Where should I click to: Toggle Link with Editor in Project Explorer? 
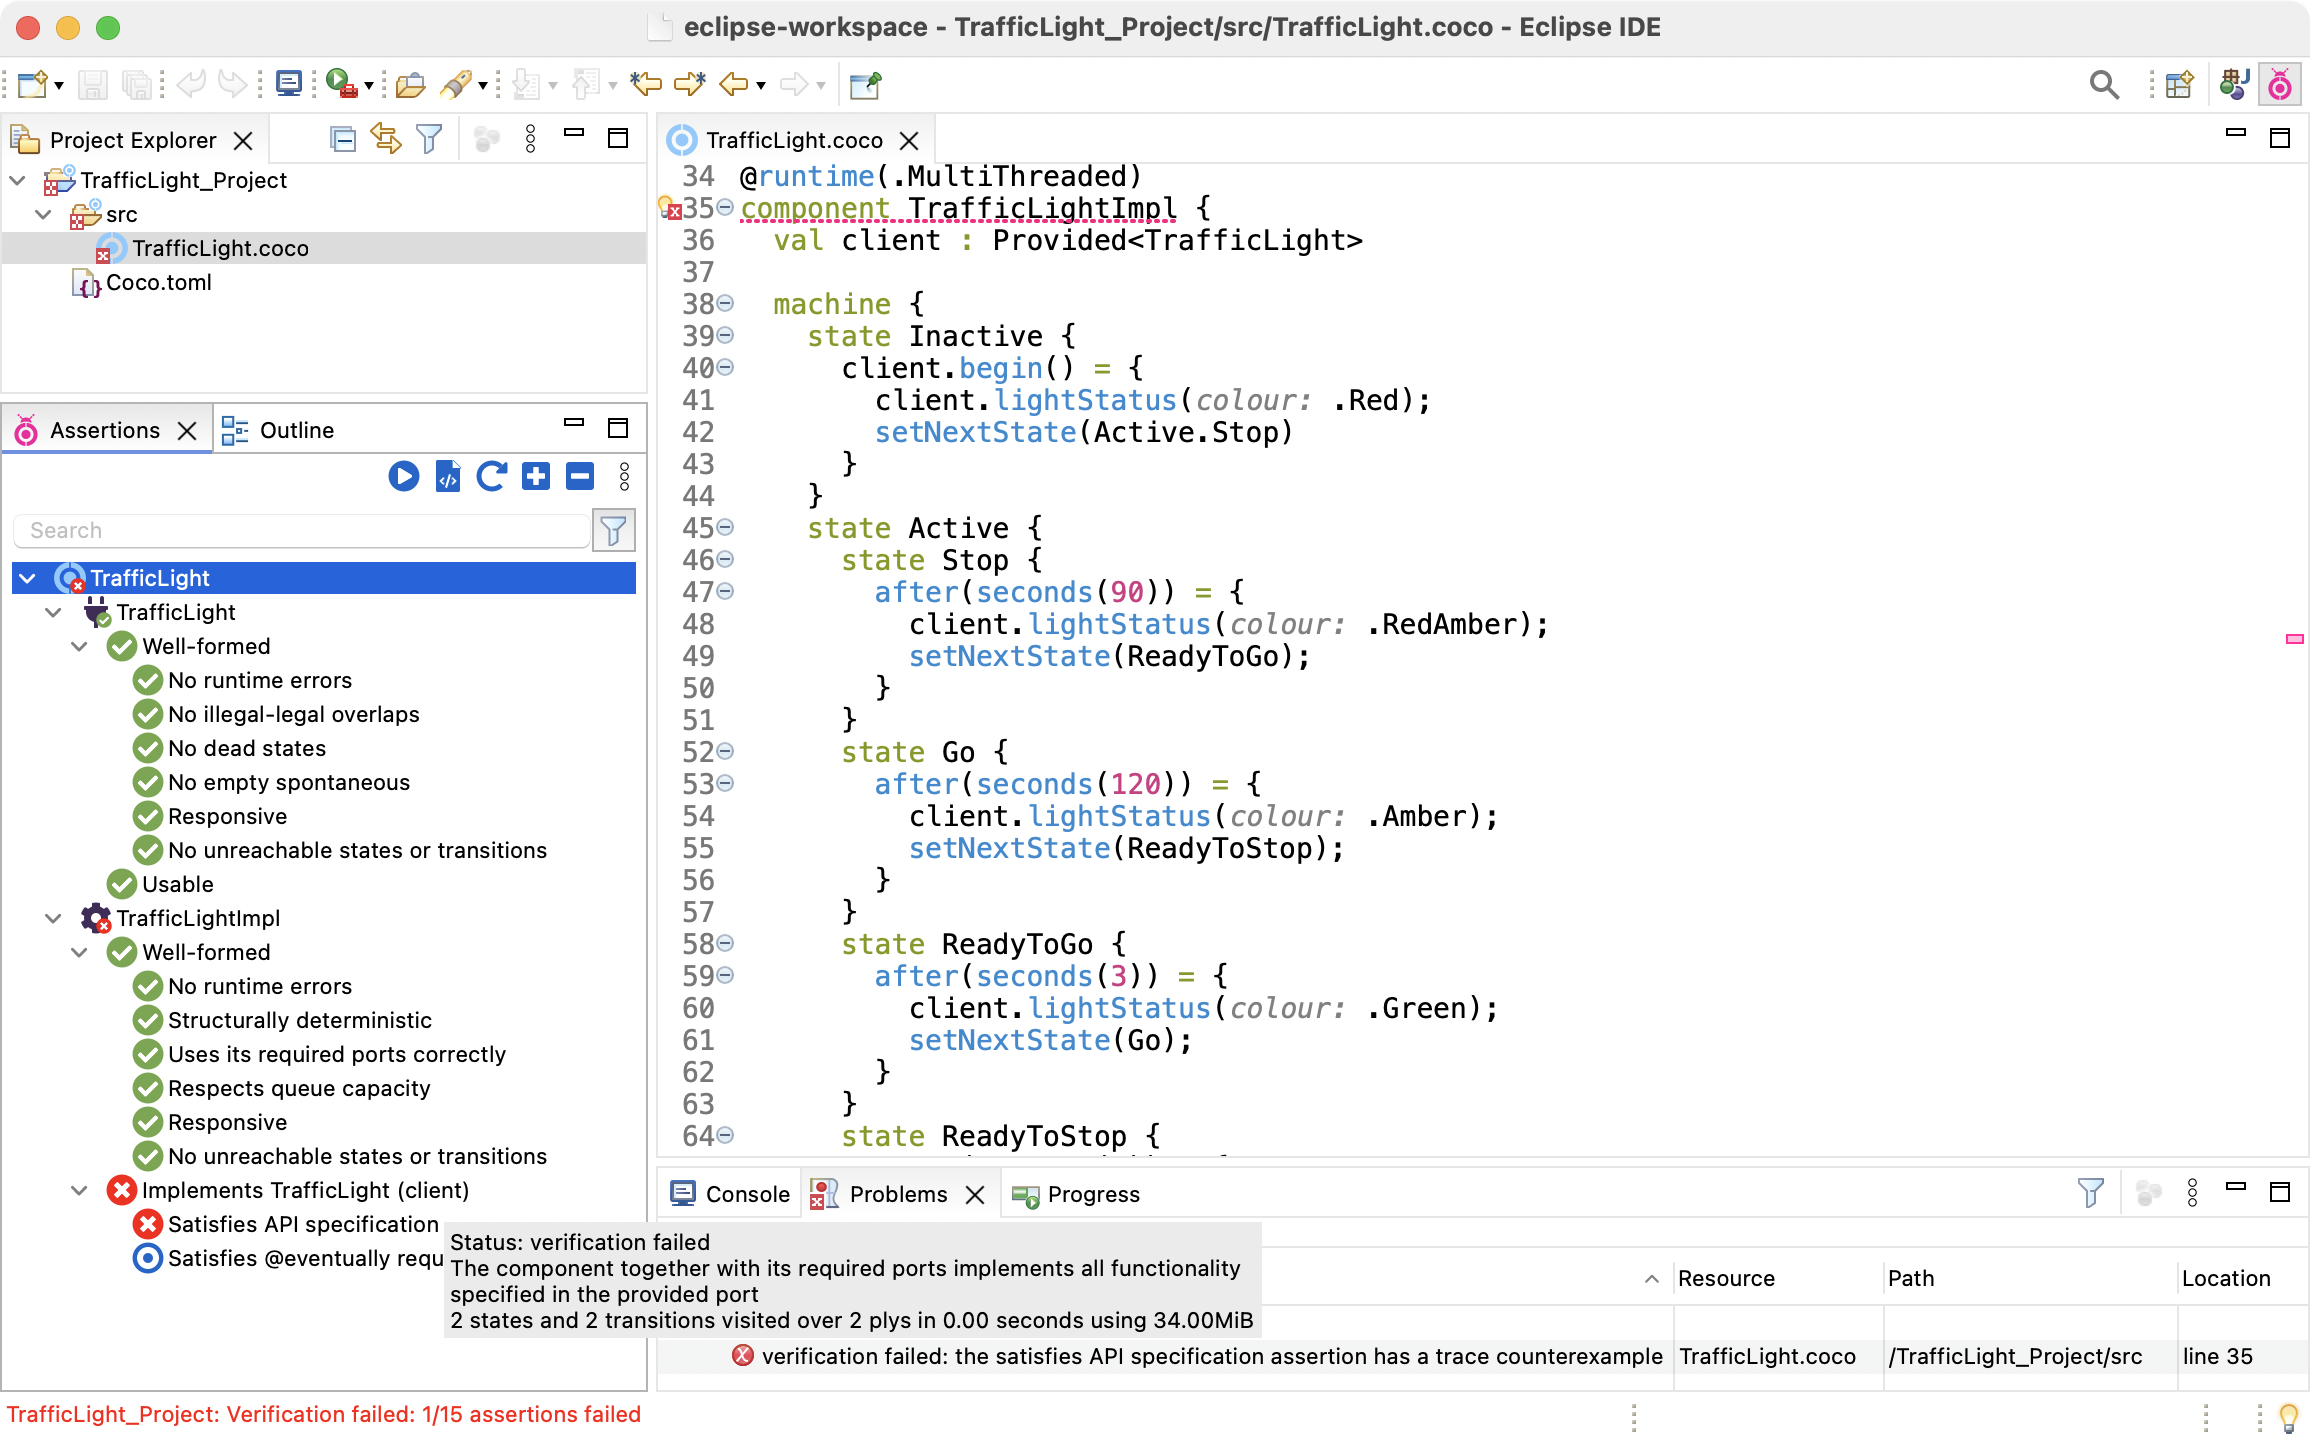pos(386,139)
